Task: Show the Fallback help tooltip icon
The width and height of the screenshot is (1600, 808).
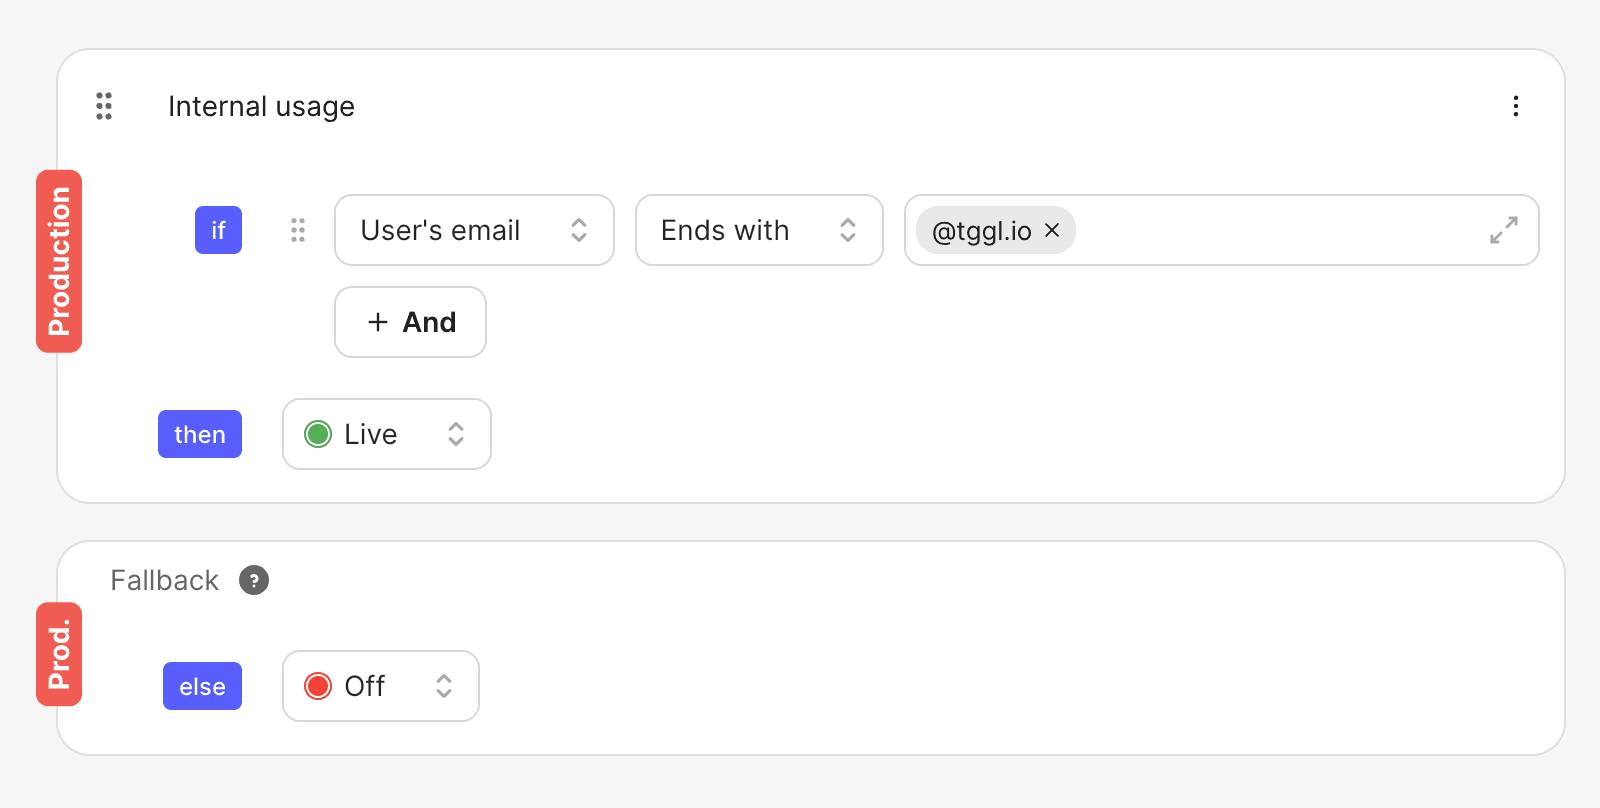Action: pyautogui.click(x=254, y=580)
